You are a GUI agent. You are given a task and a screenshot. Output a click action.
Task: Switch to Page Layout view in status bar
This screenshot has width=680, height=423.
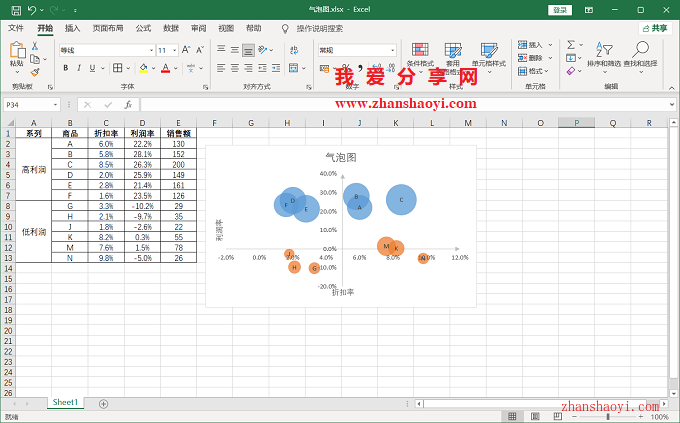coord(535,416)
